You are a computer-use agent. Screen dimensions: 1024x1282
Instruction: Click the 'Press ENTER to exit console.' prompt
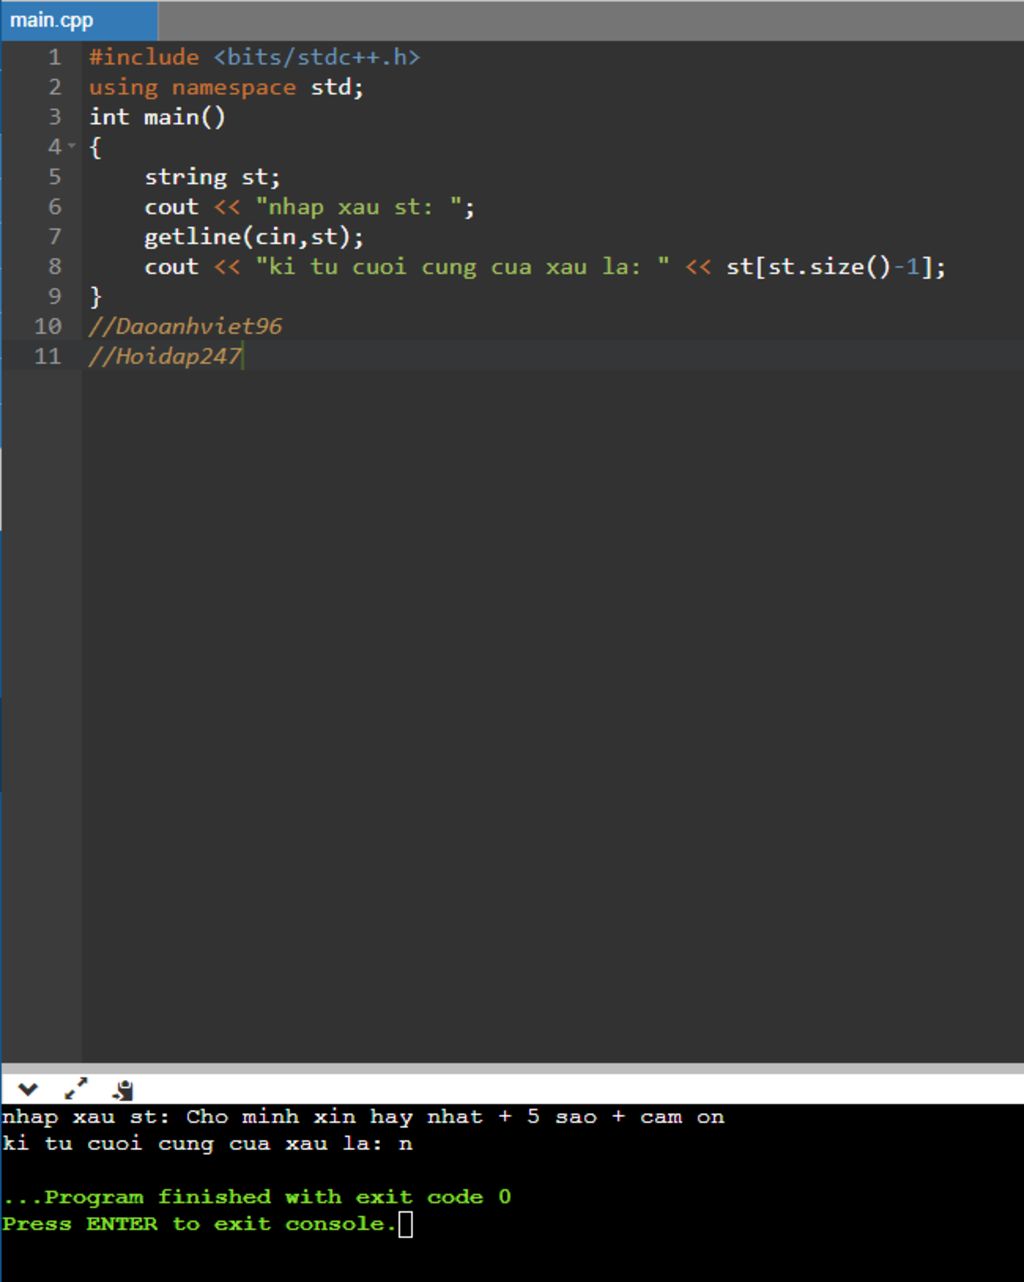pyautogui.click(x=199, y=1224)
